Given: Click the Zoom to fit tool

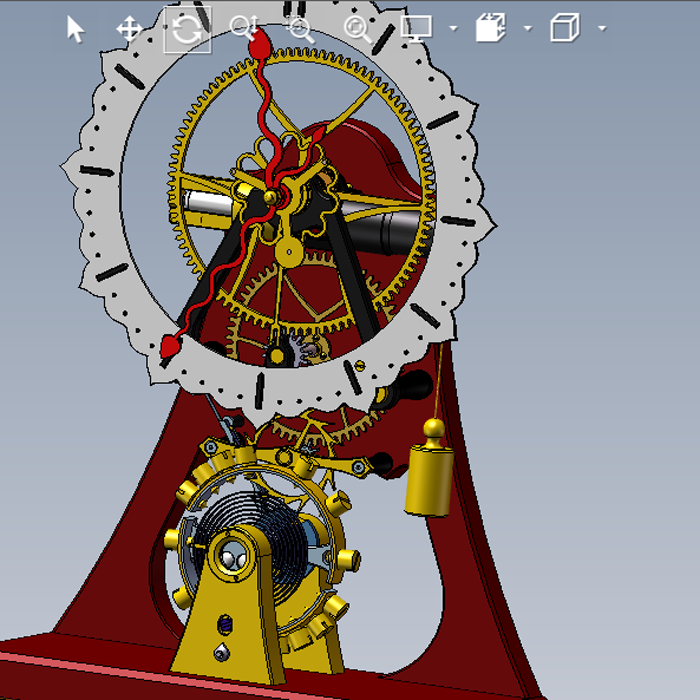Looking at the screenshot, I should (358, 29).
